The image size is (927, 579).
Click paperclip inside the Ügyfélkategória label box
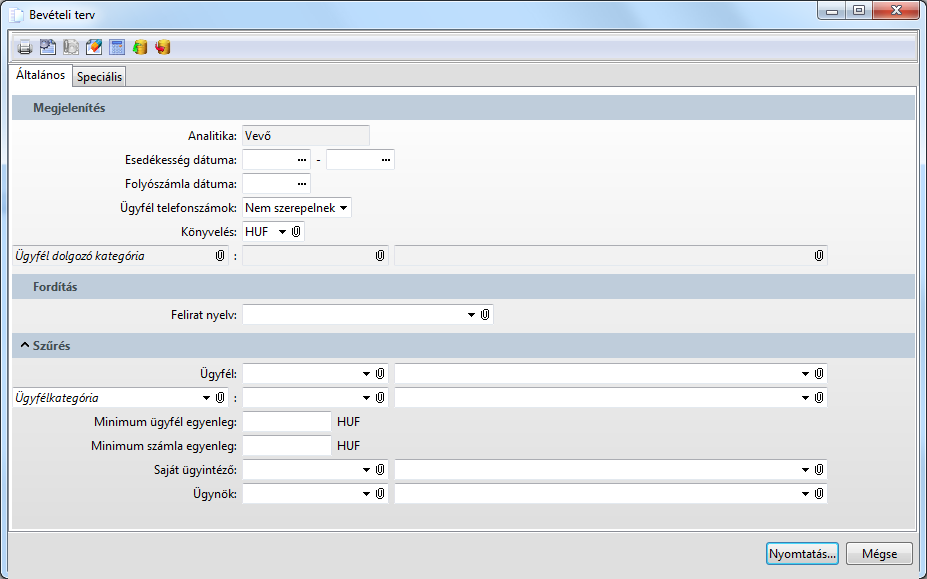pyautogui.click(x=220, y=397)
